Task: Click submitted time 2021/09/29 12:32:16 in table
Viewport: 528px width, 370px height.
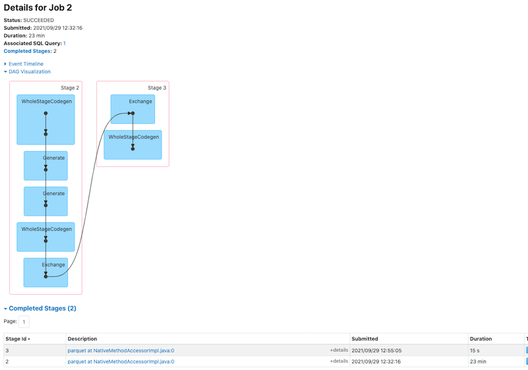Action: pos(376,362)
